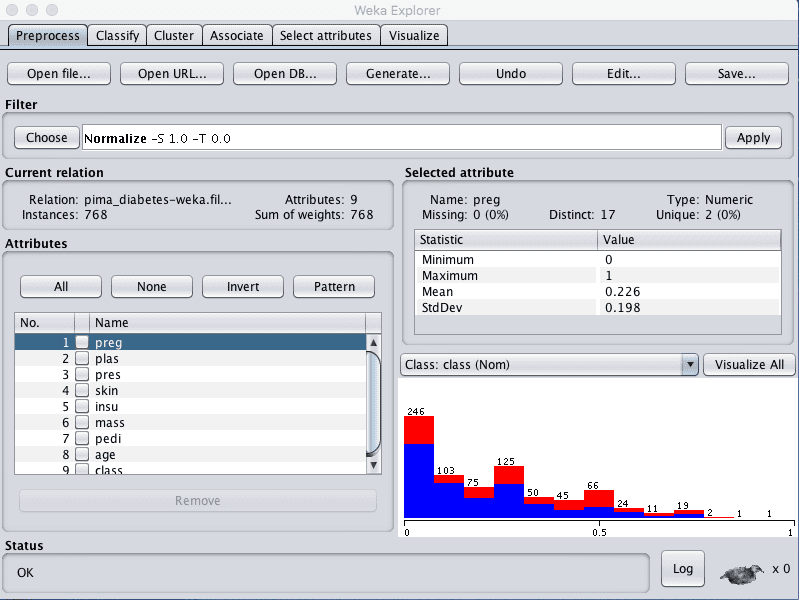
Task: Click the Normalize filter configuration field
Action: coord(402,138)
